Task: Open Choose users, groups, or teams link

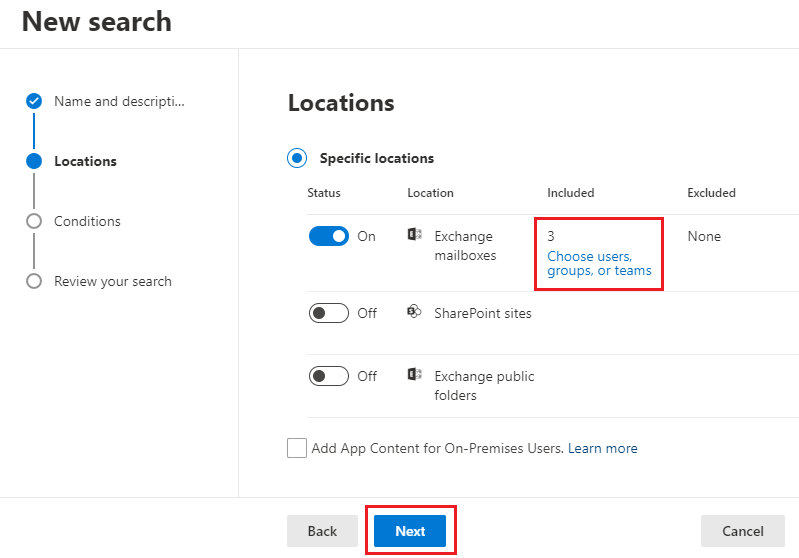Action: pos(599,263)
